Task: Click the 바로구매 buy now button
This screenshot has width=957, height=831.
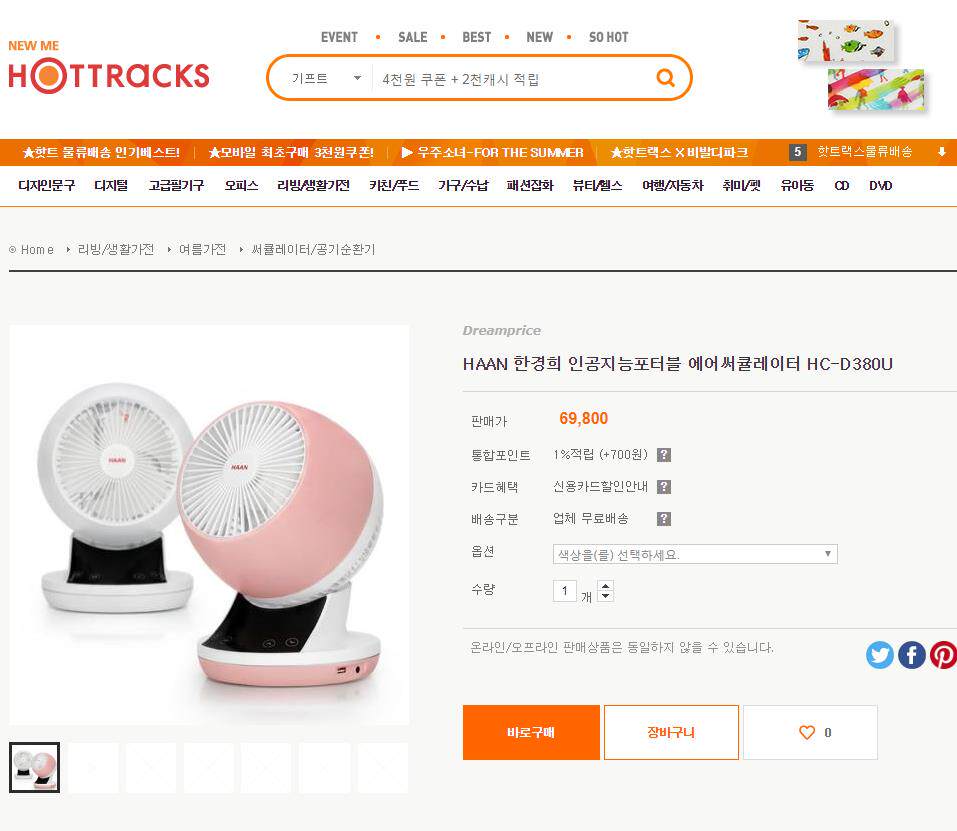Action: 531,732
